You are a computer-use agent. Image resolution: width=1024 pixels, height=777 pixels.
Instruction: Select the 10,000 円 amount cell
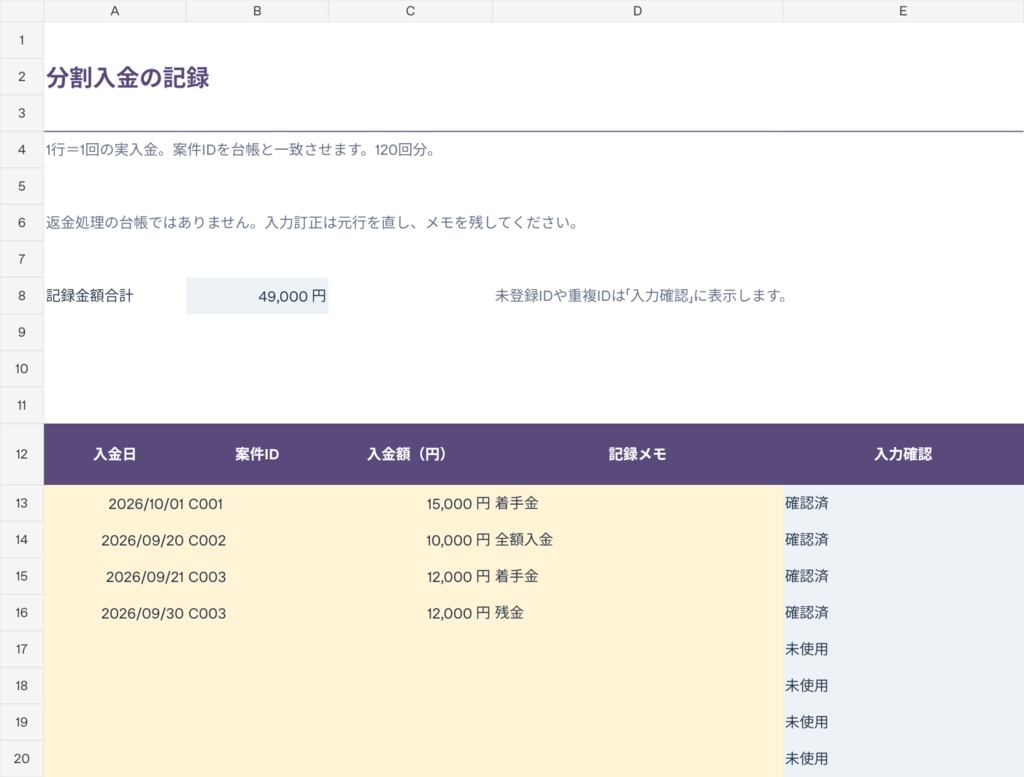pyautogui.click(x=410, y=540)
